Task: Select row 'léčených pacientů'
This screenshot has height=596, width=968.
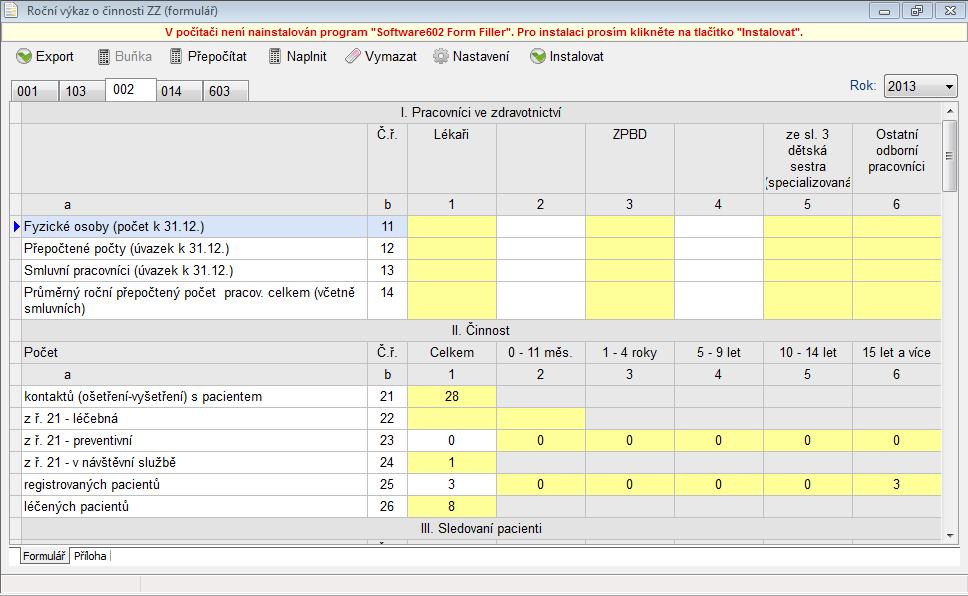Action: pos(194,506)
